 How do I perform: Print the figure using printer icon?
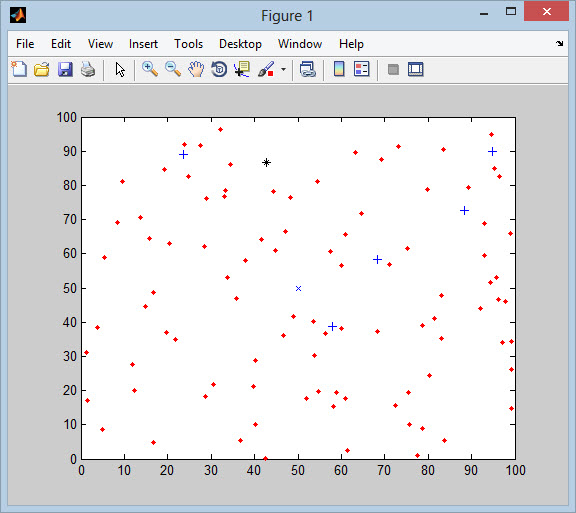point(88,69)
